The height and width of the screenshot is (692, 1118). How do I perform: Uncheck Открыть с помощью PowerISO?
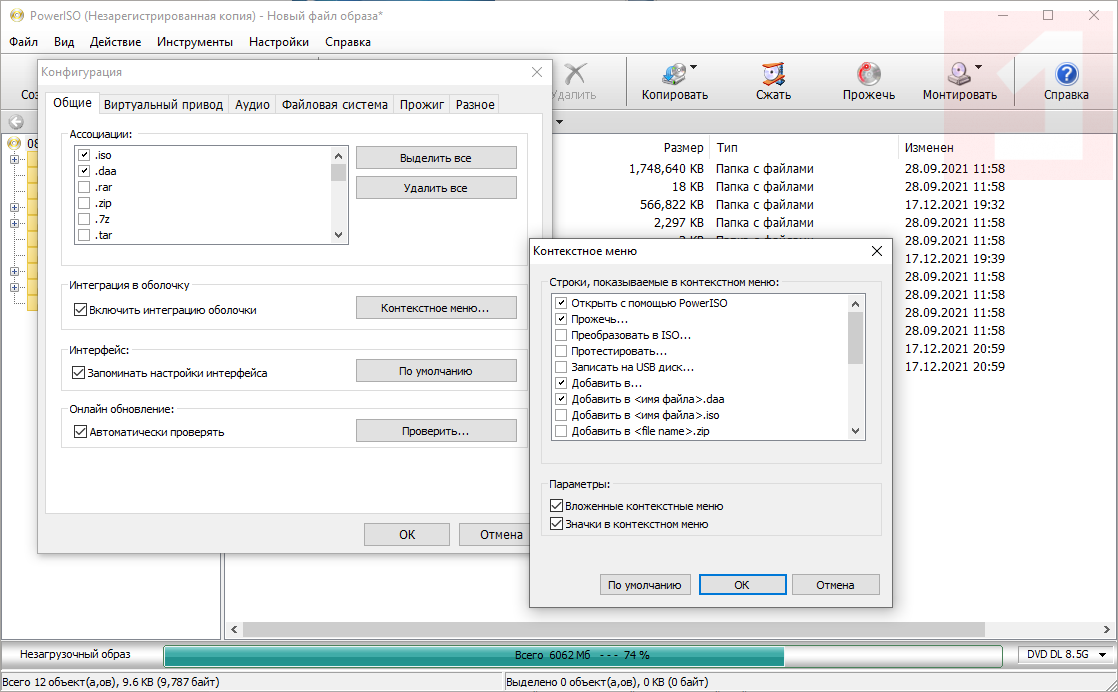(561, 303)
